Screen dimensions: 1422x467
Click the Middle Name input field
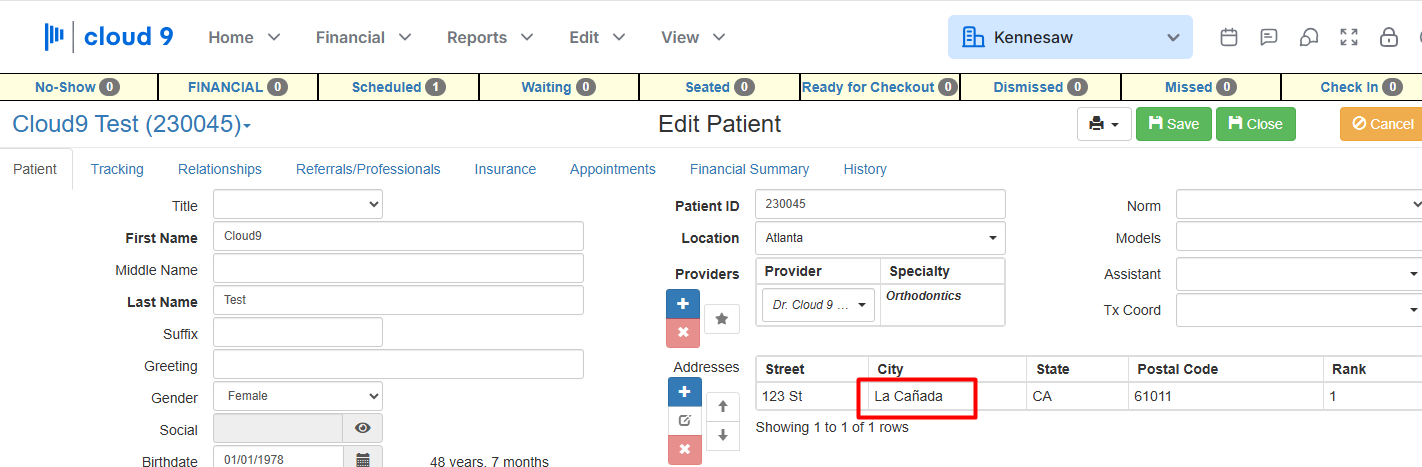398,268
